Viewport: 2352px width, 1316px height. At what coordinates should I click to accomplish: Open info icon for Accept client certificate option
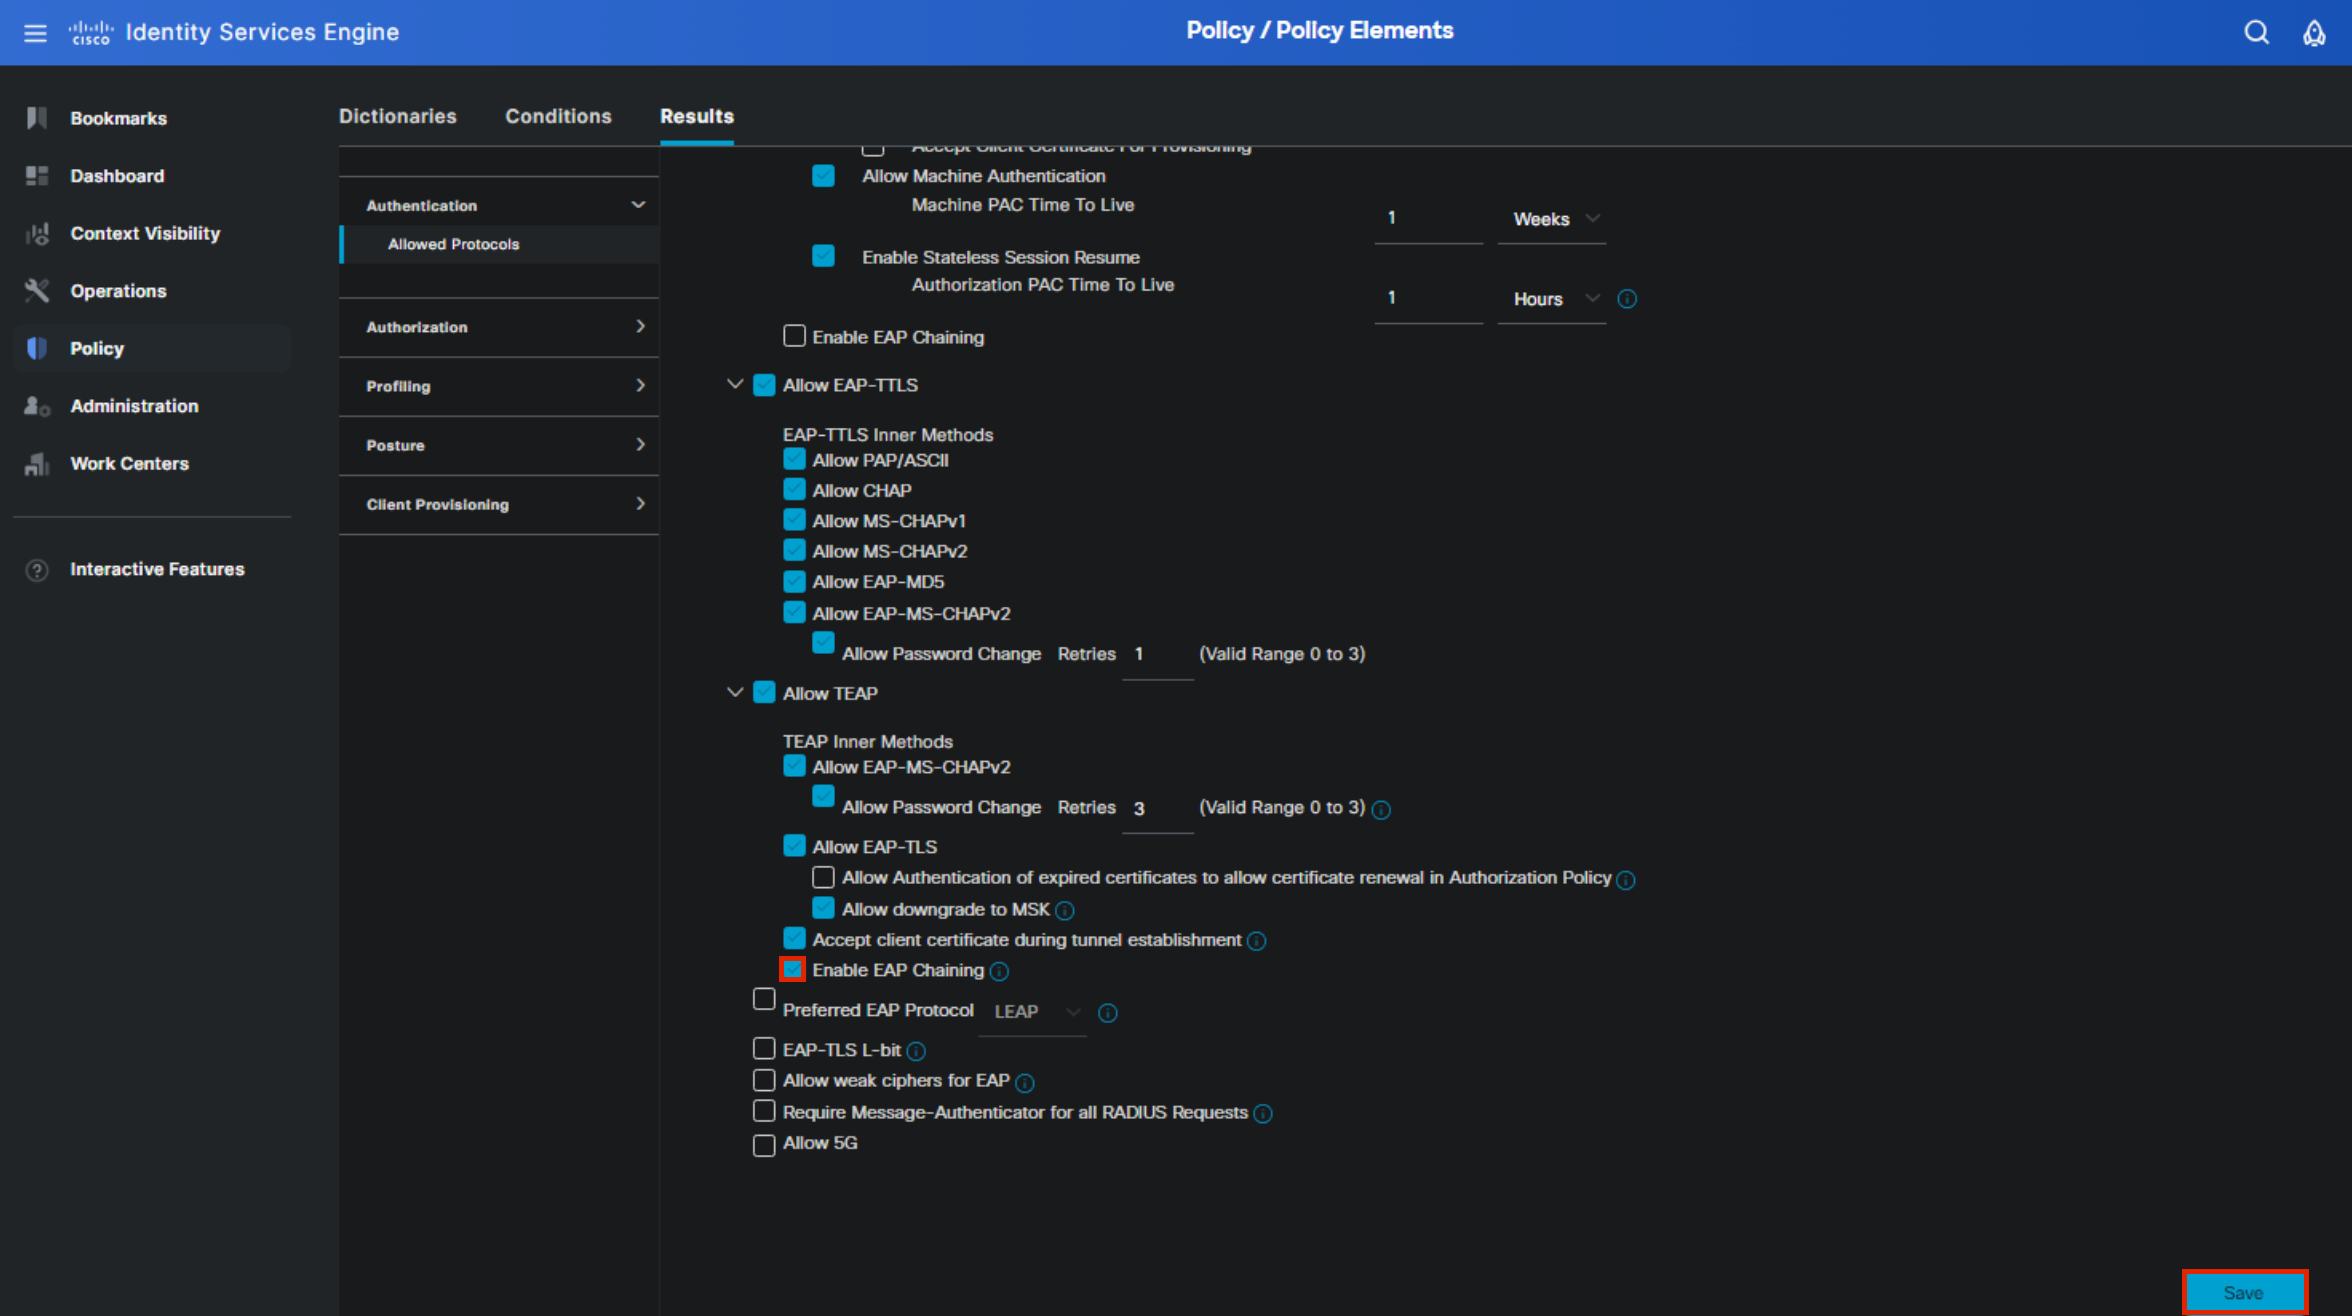tap(1257, 941)
